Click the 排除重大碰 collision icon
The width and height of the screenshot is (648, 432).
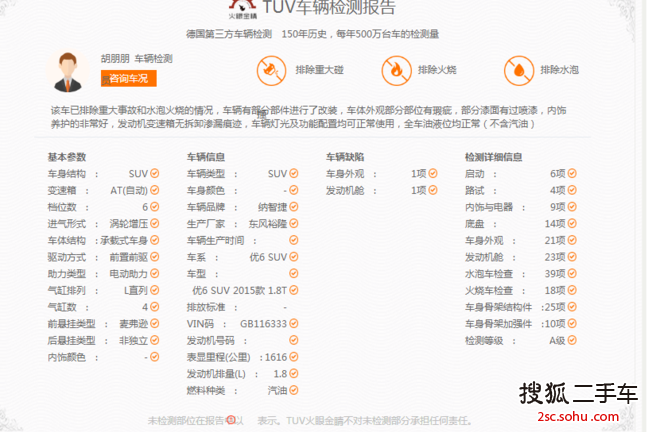(x=272, y=71)
